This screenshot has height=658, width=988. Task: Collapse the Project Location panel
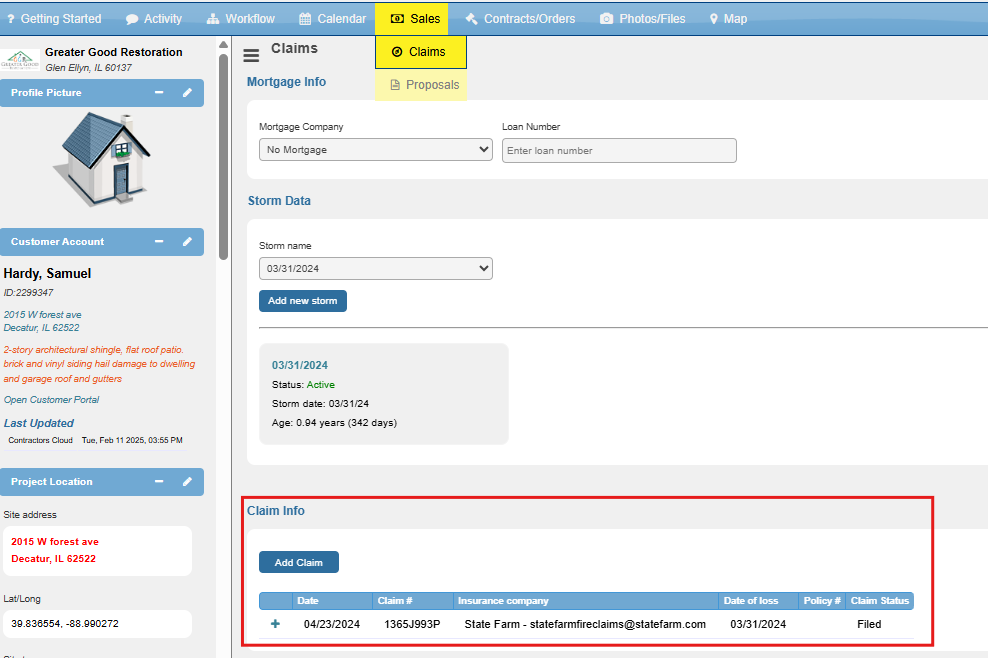(159, 482)
